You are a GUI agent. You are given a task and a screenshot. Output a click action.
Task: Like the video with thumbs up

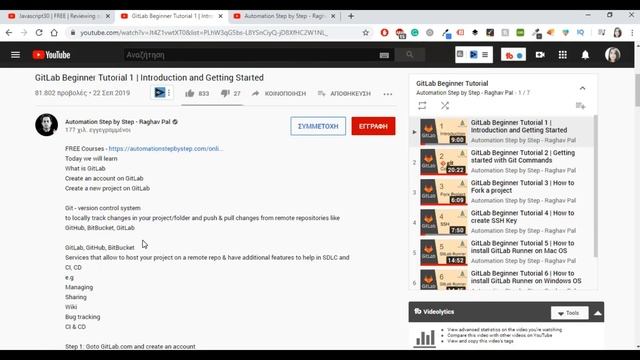point(190,93)
